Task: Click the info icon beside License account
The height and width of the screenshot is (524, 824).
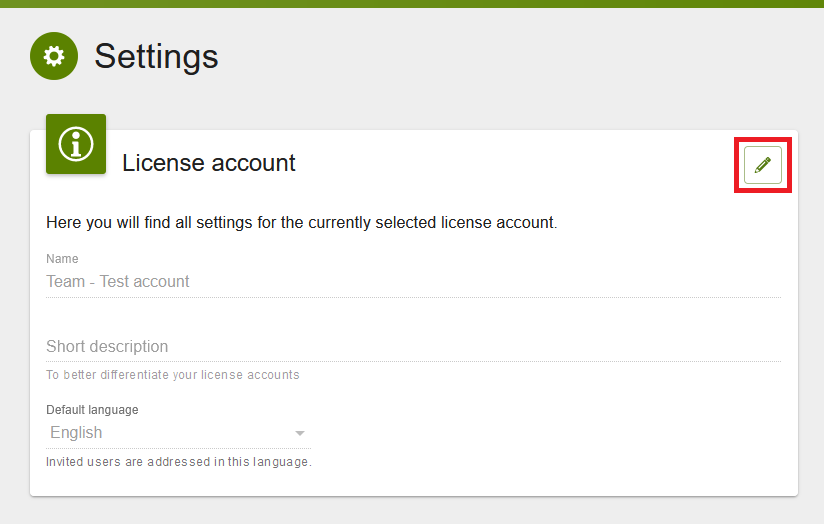Action: [76, 144]
